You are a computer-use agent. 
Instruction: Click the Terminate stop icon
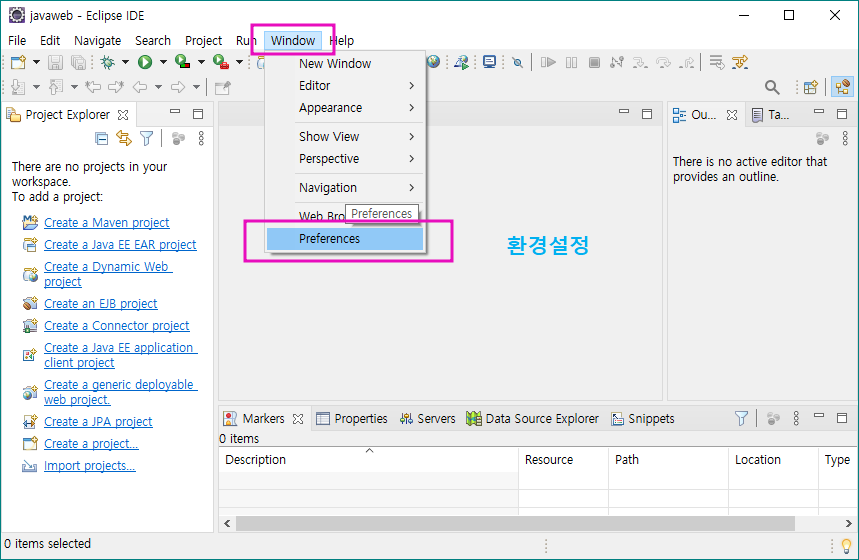coord(594,62)
